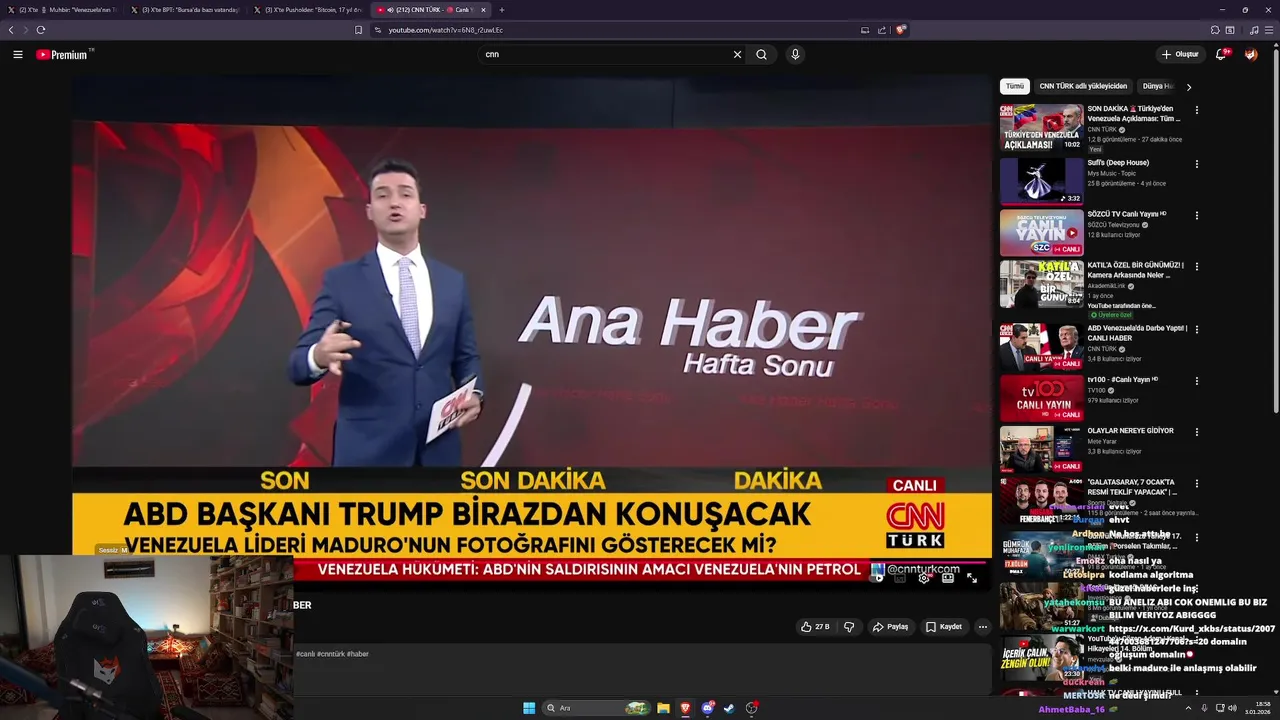The height and width of the screenshot is (720, 1280).
Task: Click the Oluştur create button
Action: [x=1180, y=54]
